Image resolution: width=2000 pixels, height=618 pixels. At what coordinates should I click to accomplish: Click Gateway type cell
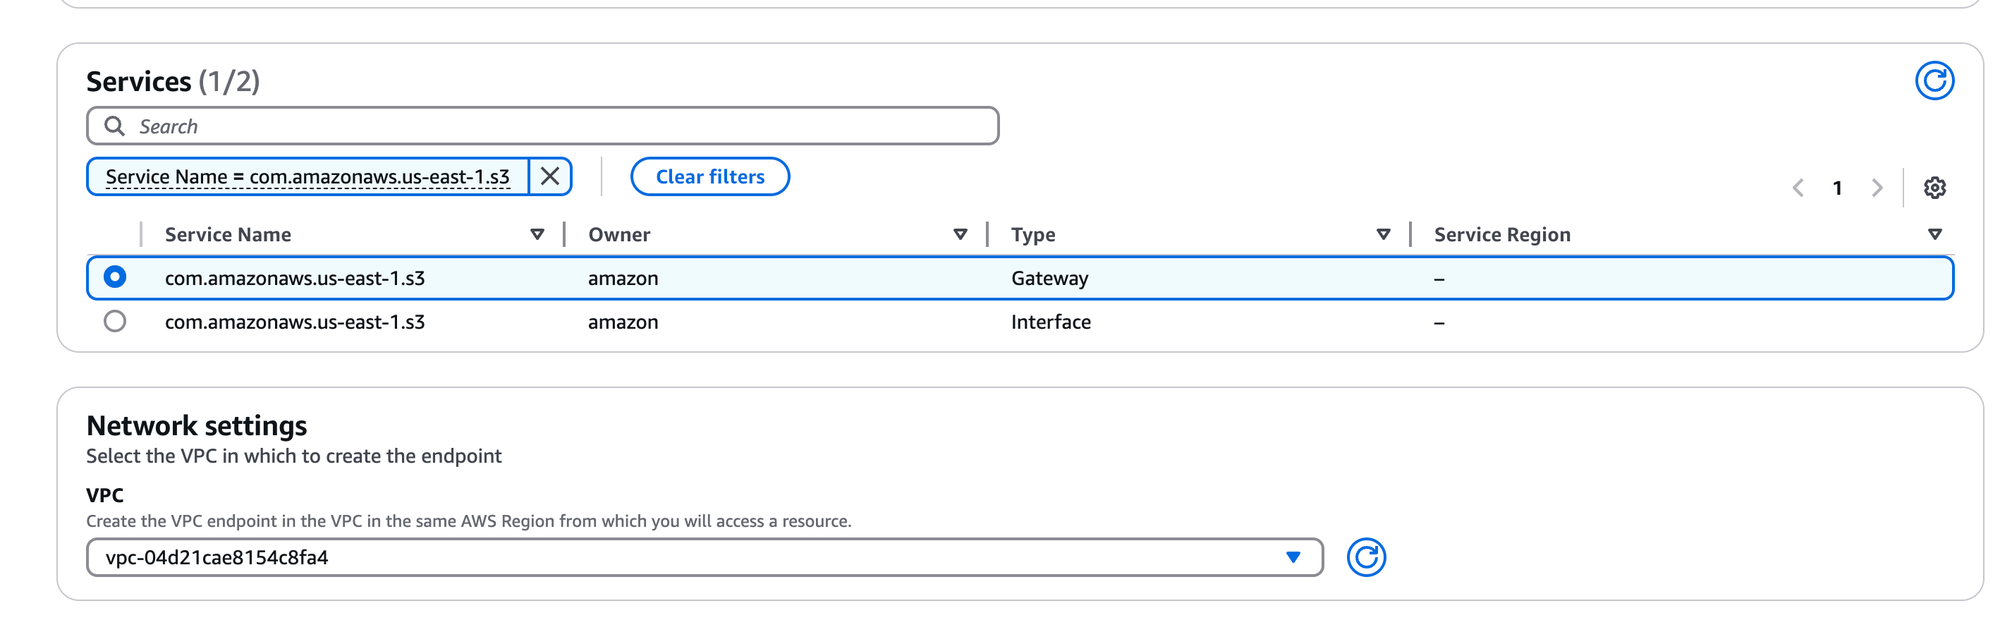coord(1049,278)
